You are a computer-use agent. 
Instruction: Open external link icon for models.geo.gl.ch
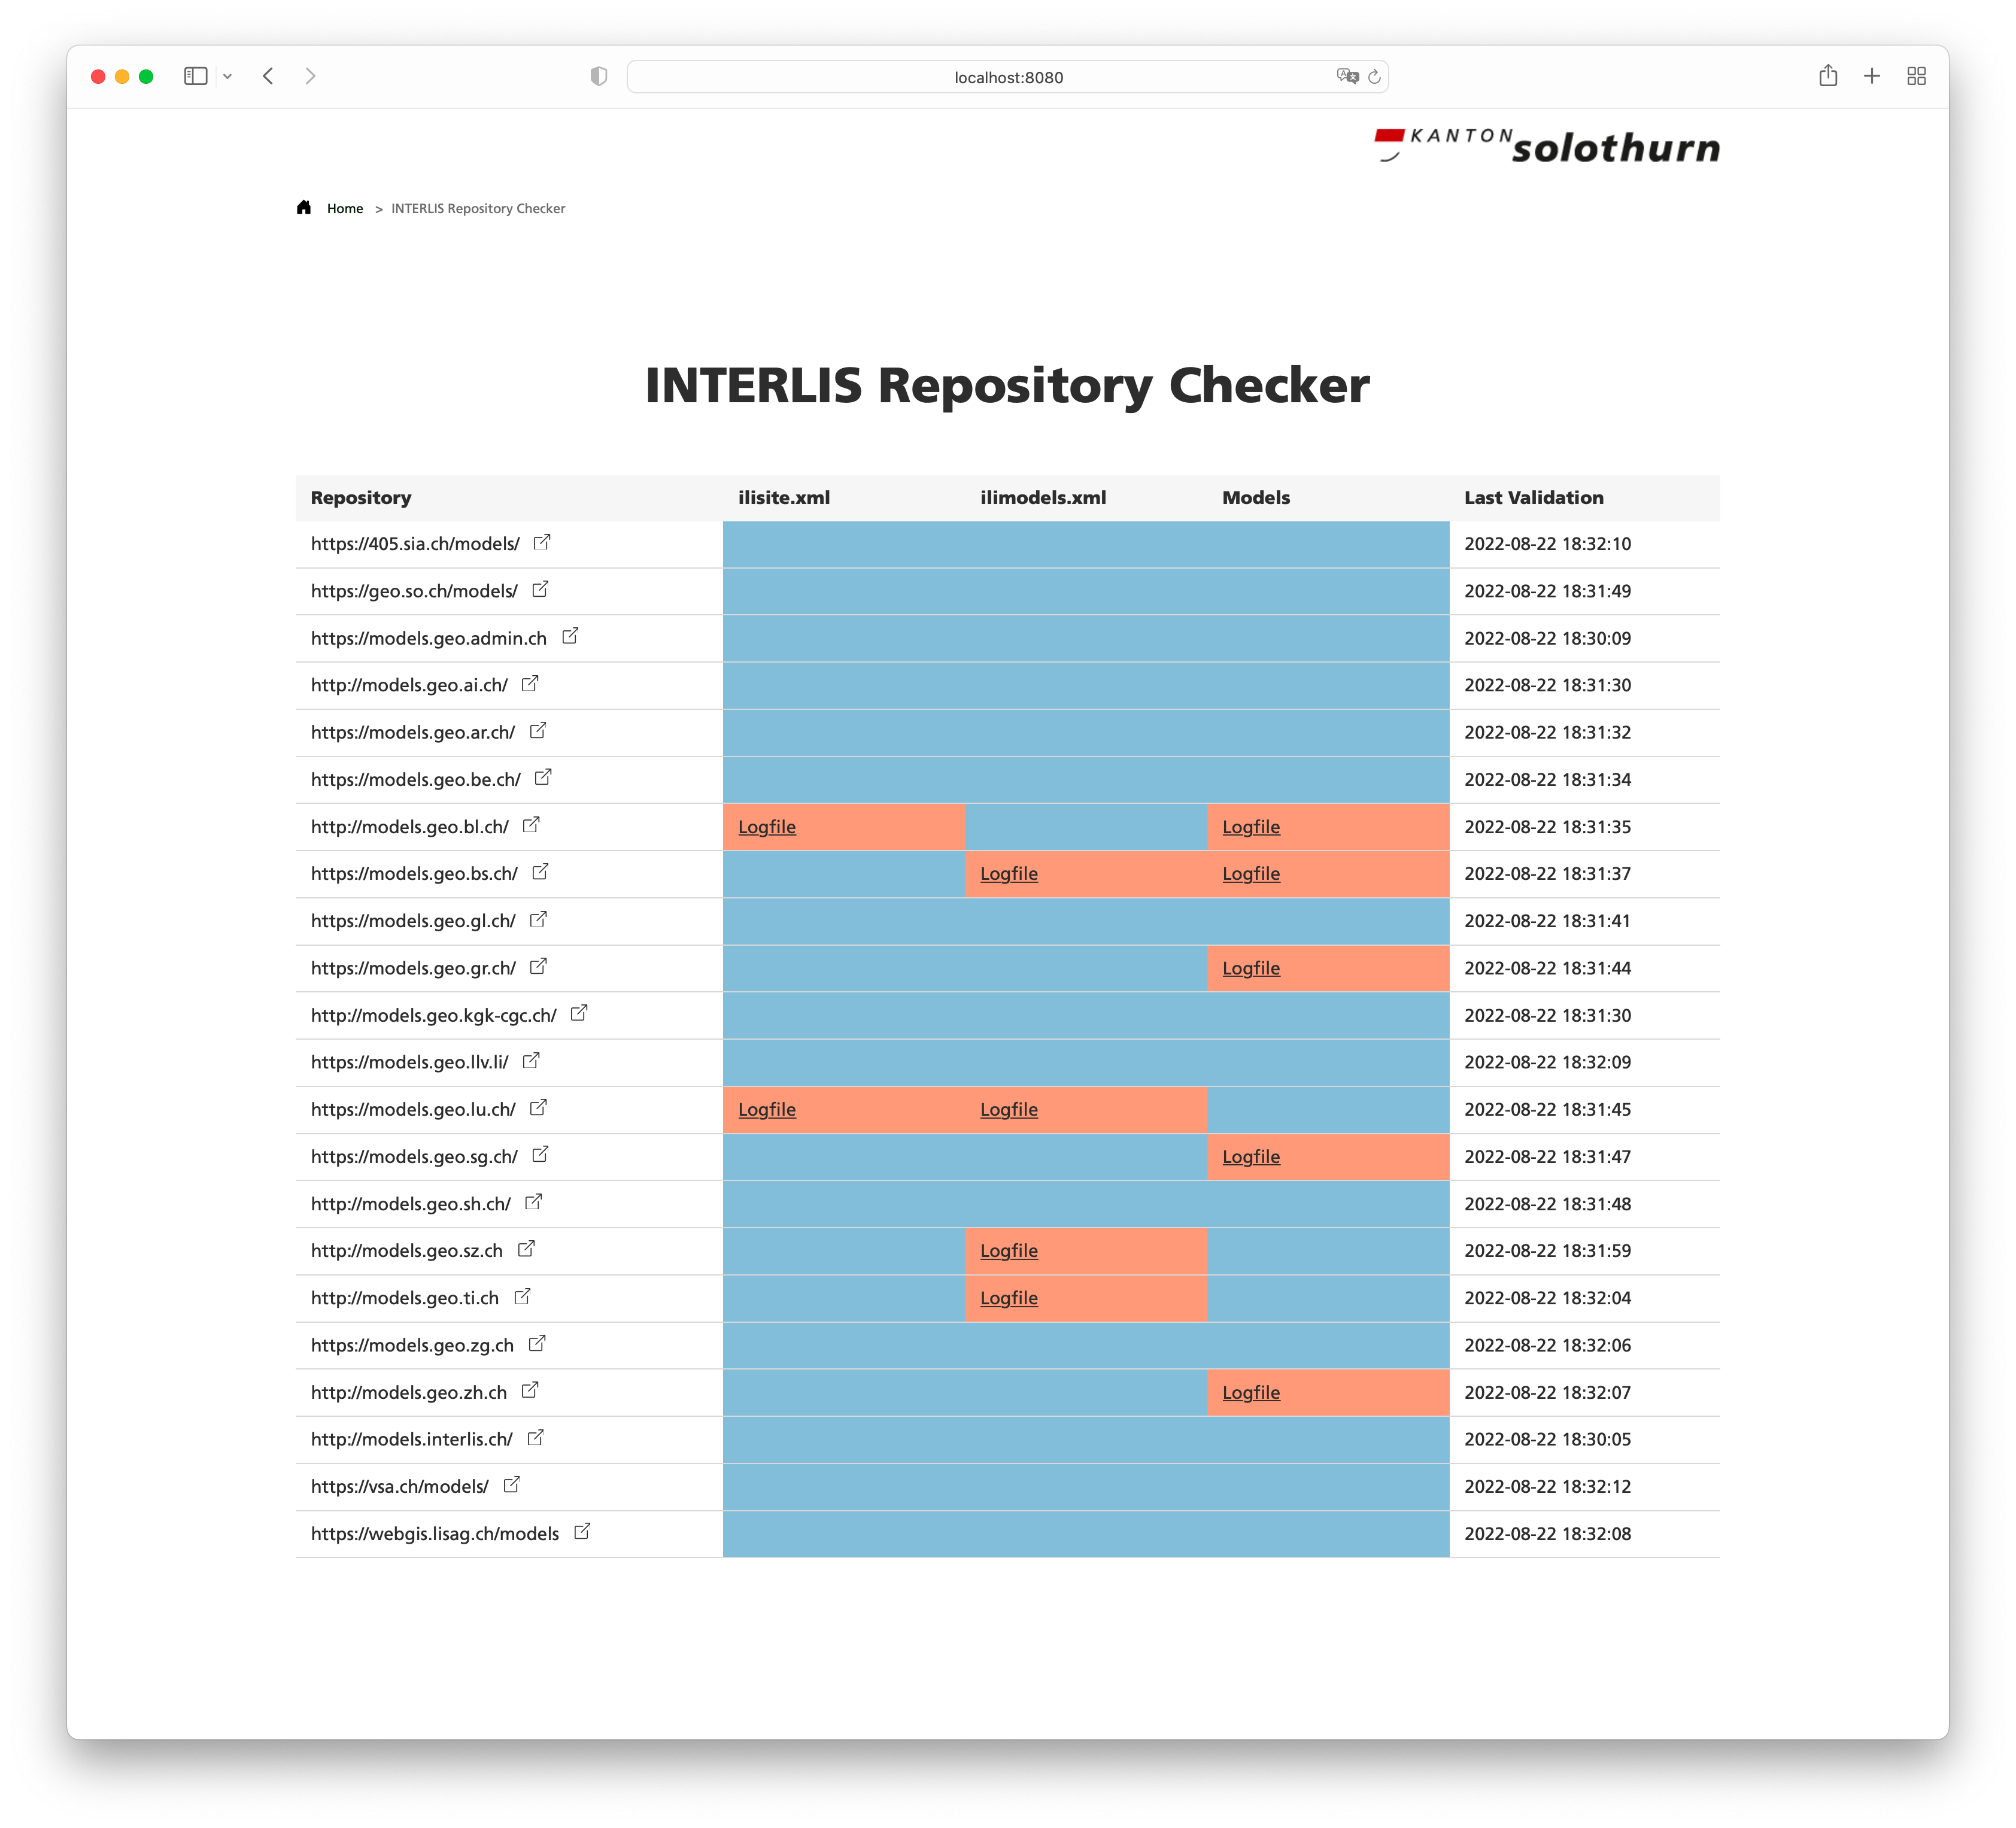[x=538, y=919]
